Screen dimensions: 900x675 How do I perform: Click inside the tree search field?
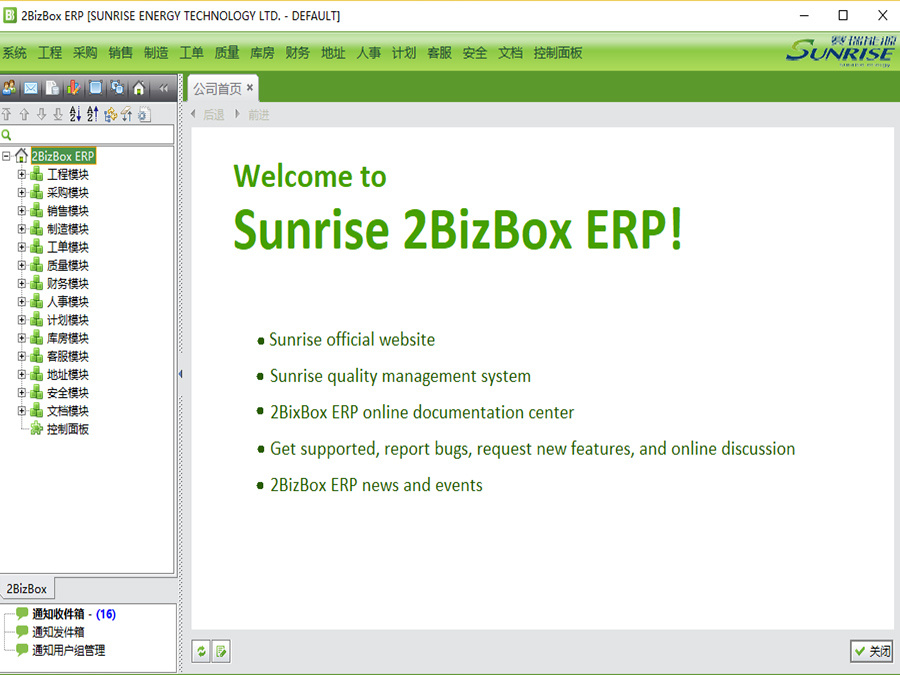tap(87, 135)
